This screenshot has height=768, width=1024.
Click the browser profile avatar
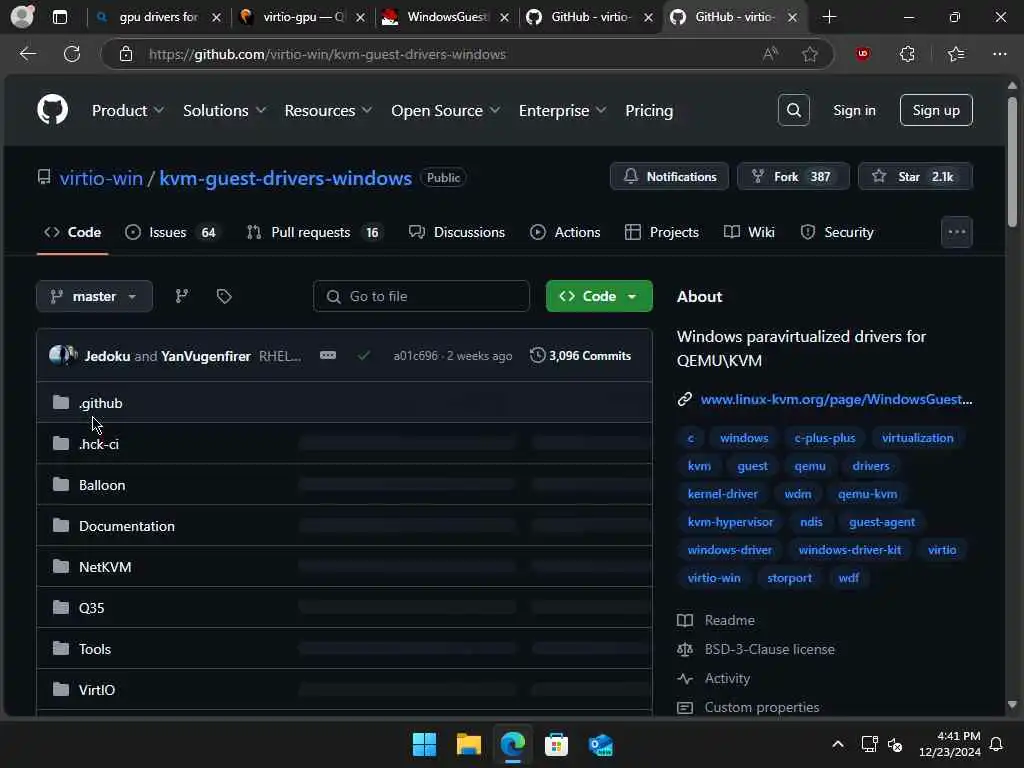point(22,16)
